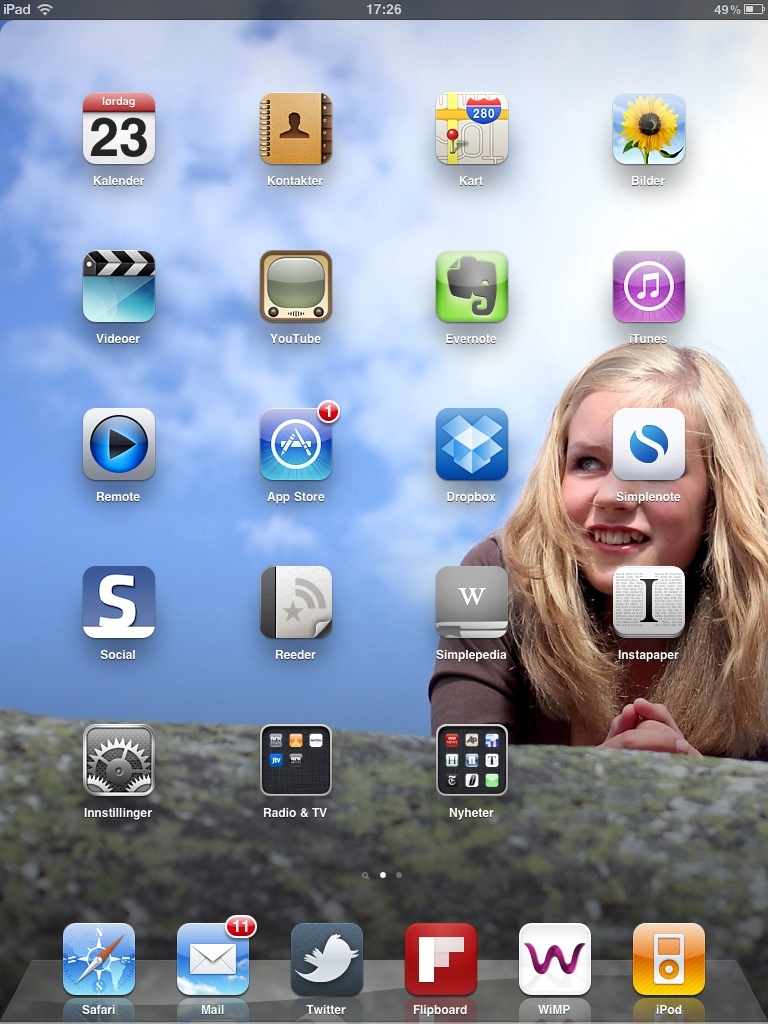This screenshot has width=768, height=1024.
Task: Open the Social app with S logo
Action: coord(119,602)
